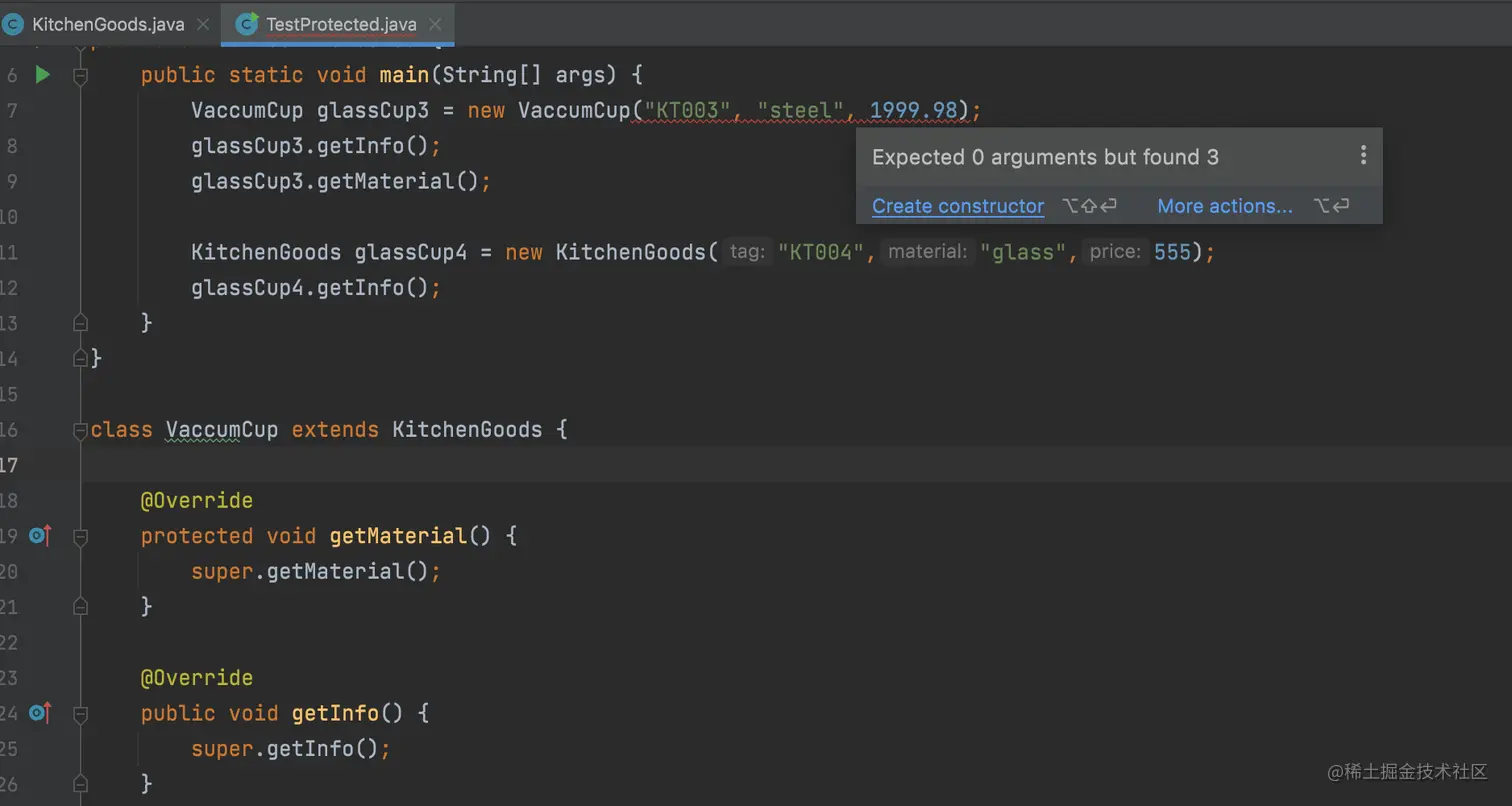Click the "glass" string literal
Image resolution: width=1512 pixels, height=806 pixels.
(x=1023, y=252)
